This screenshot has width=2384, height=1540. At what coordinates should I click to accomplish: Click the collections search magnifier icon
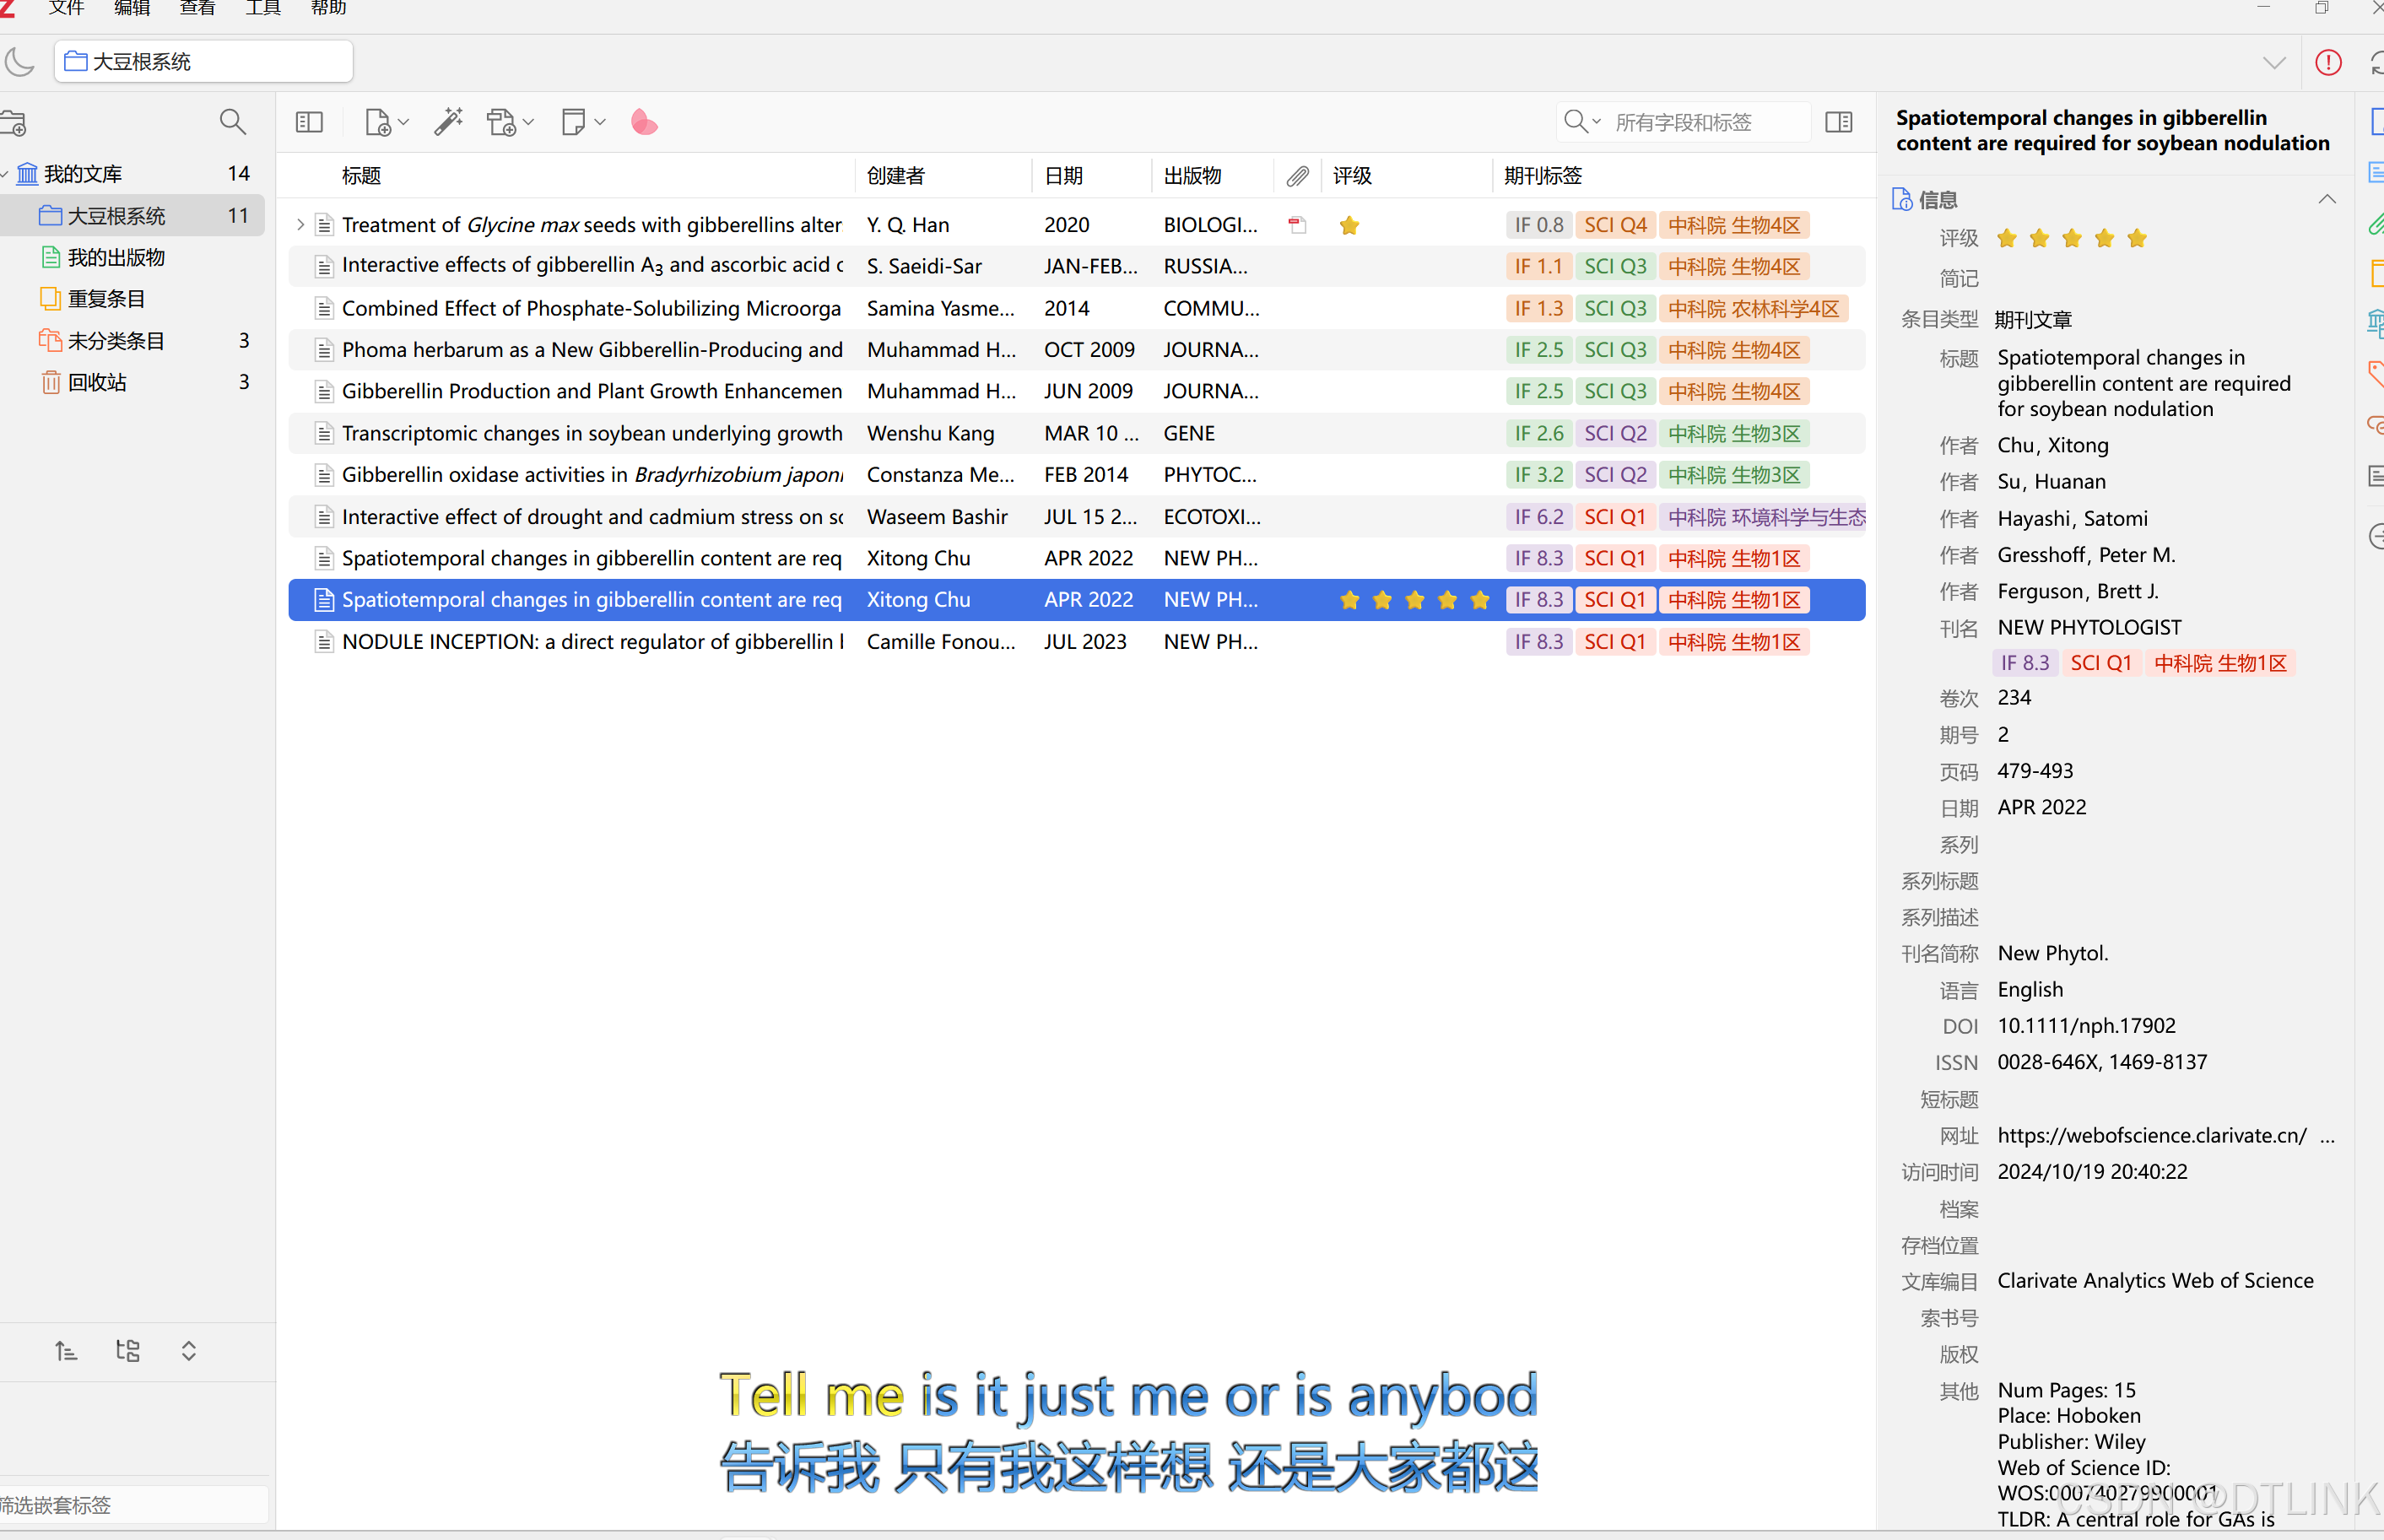coord(232,122)
